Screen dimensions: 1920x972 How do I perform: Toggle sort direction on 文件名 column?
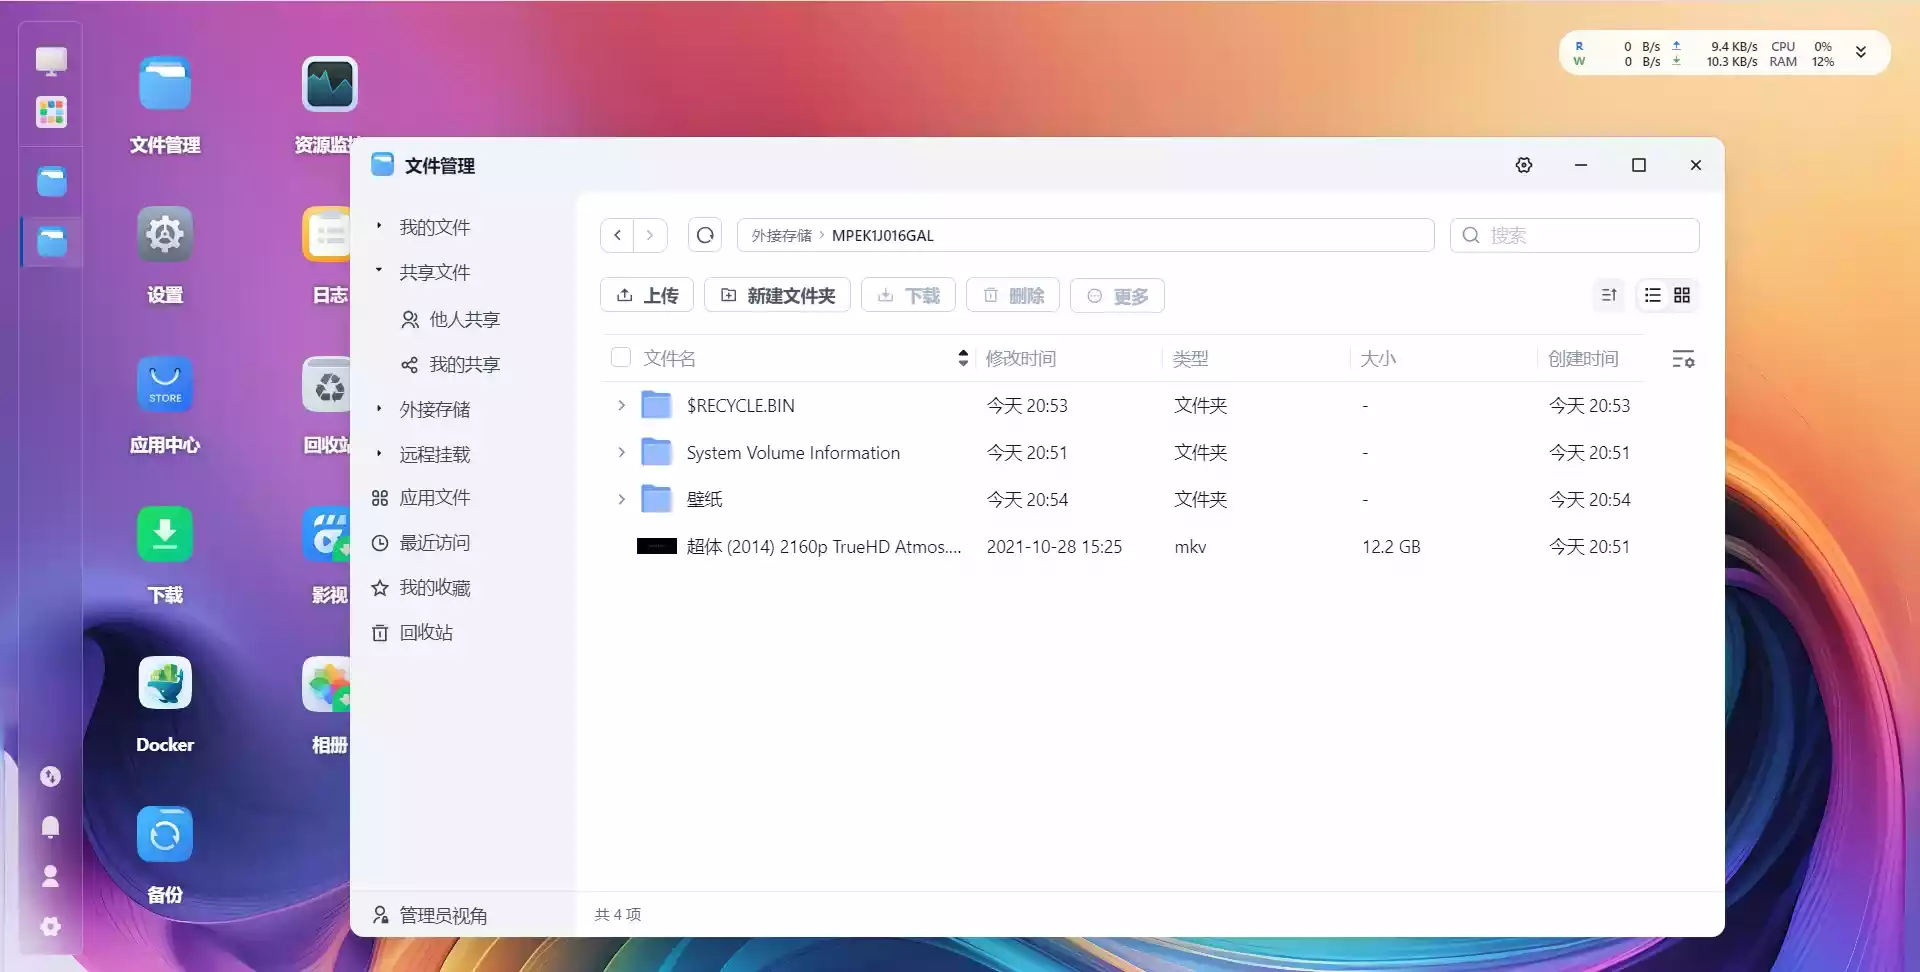[x=963, y=358]
